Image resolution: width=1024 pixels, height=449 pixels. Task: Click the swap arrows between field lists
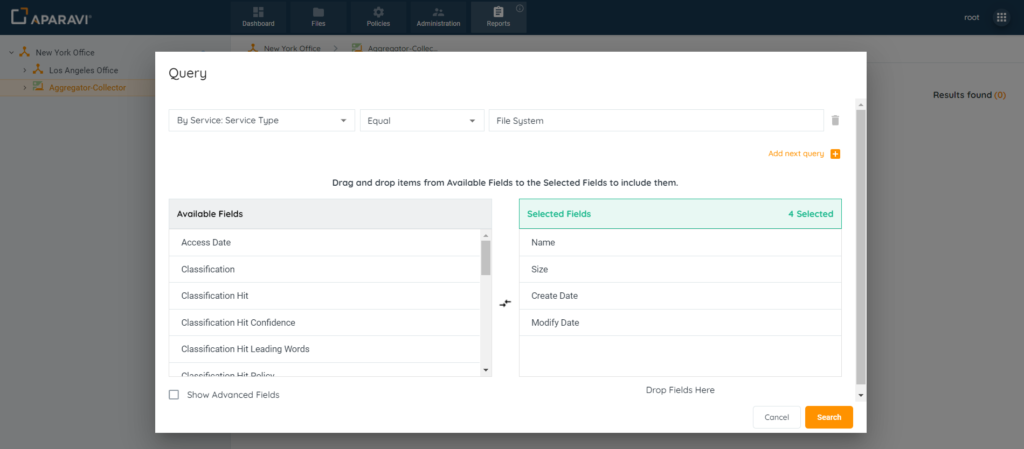[x=505, y=303]
